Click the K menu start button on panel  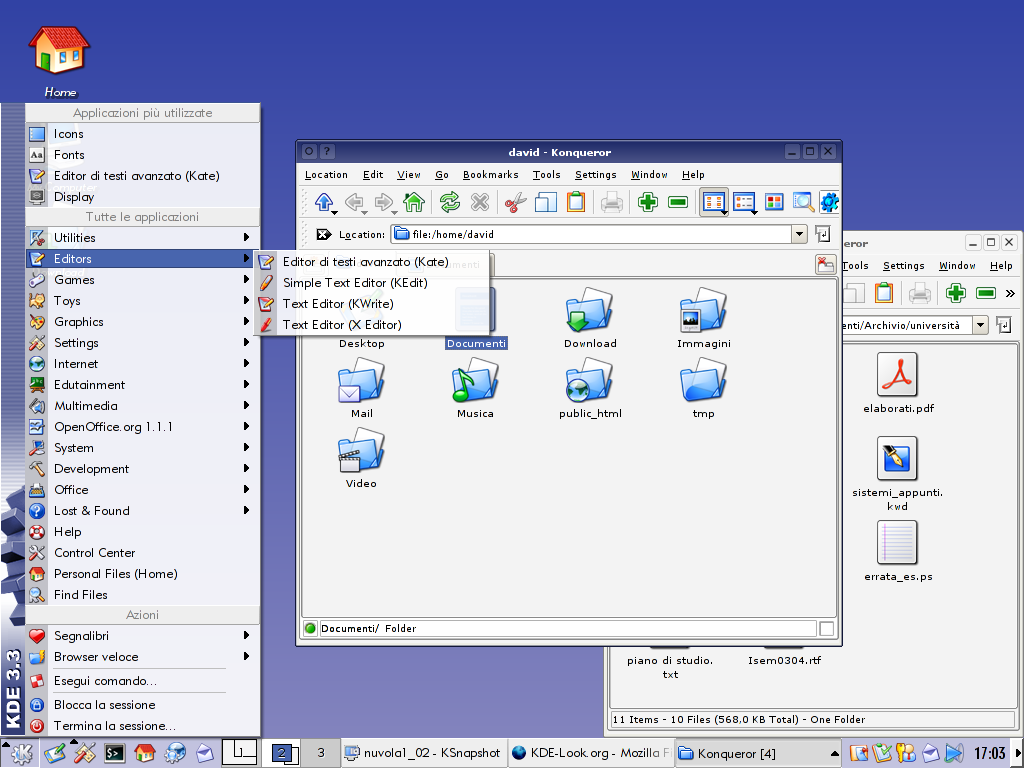point(22,753)
